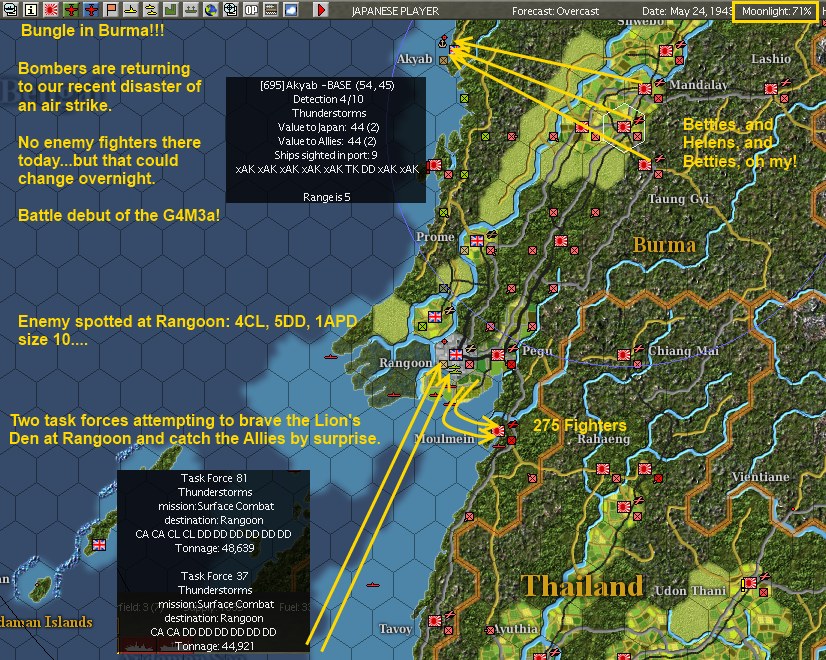Select the Japanese base icon at Lashio
The height and width of the screenshot is (660, 826).
click(x=771, y=88)
